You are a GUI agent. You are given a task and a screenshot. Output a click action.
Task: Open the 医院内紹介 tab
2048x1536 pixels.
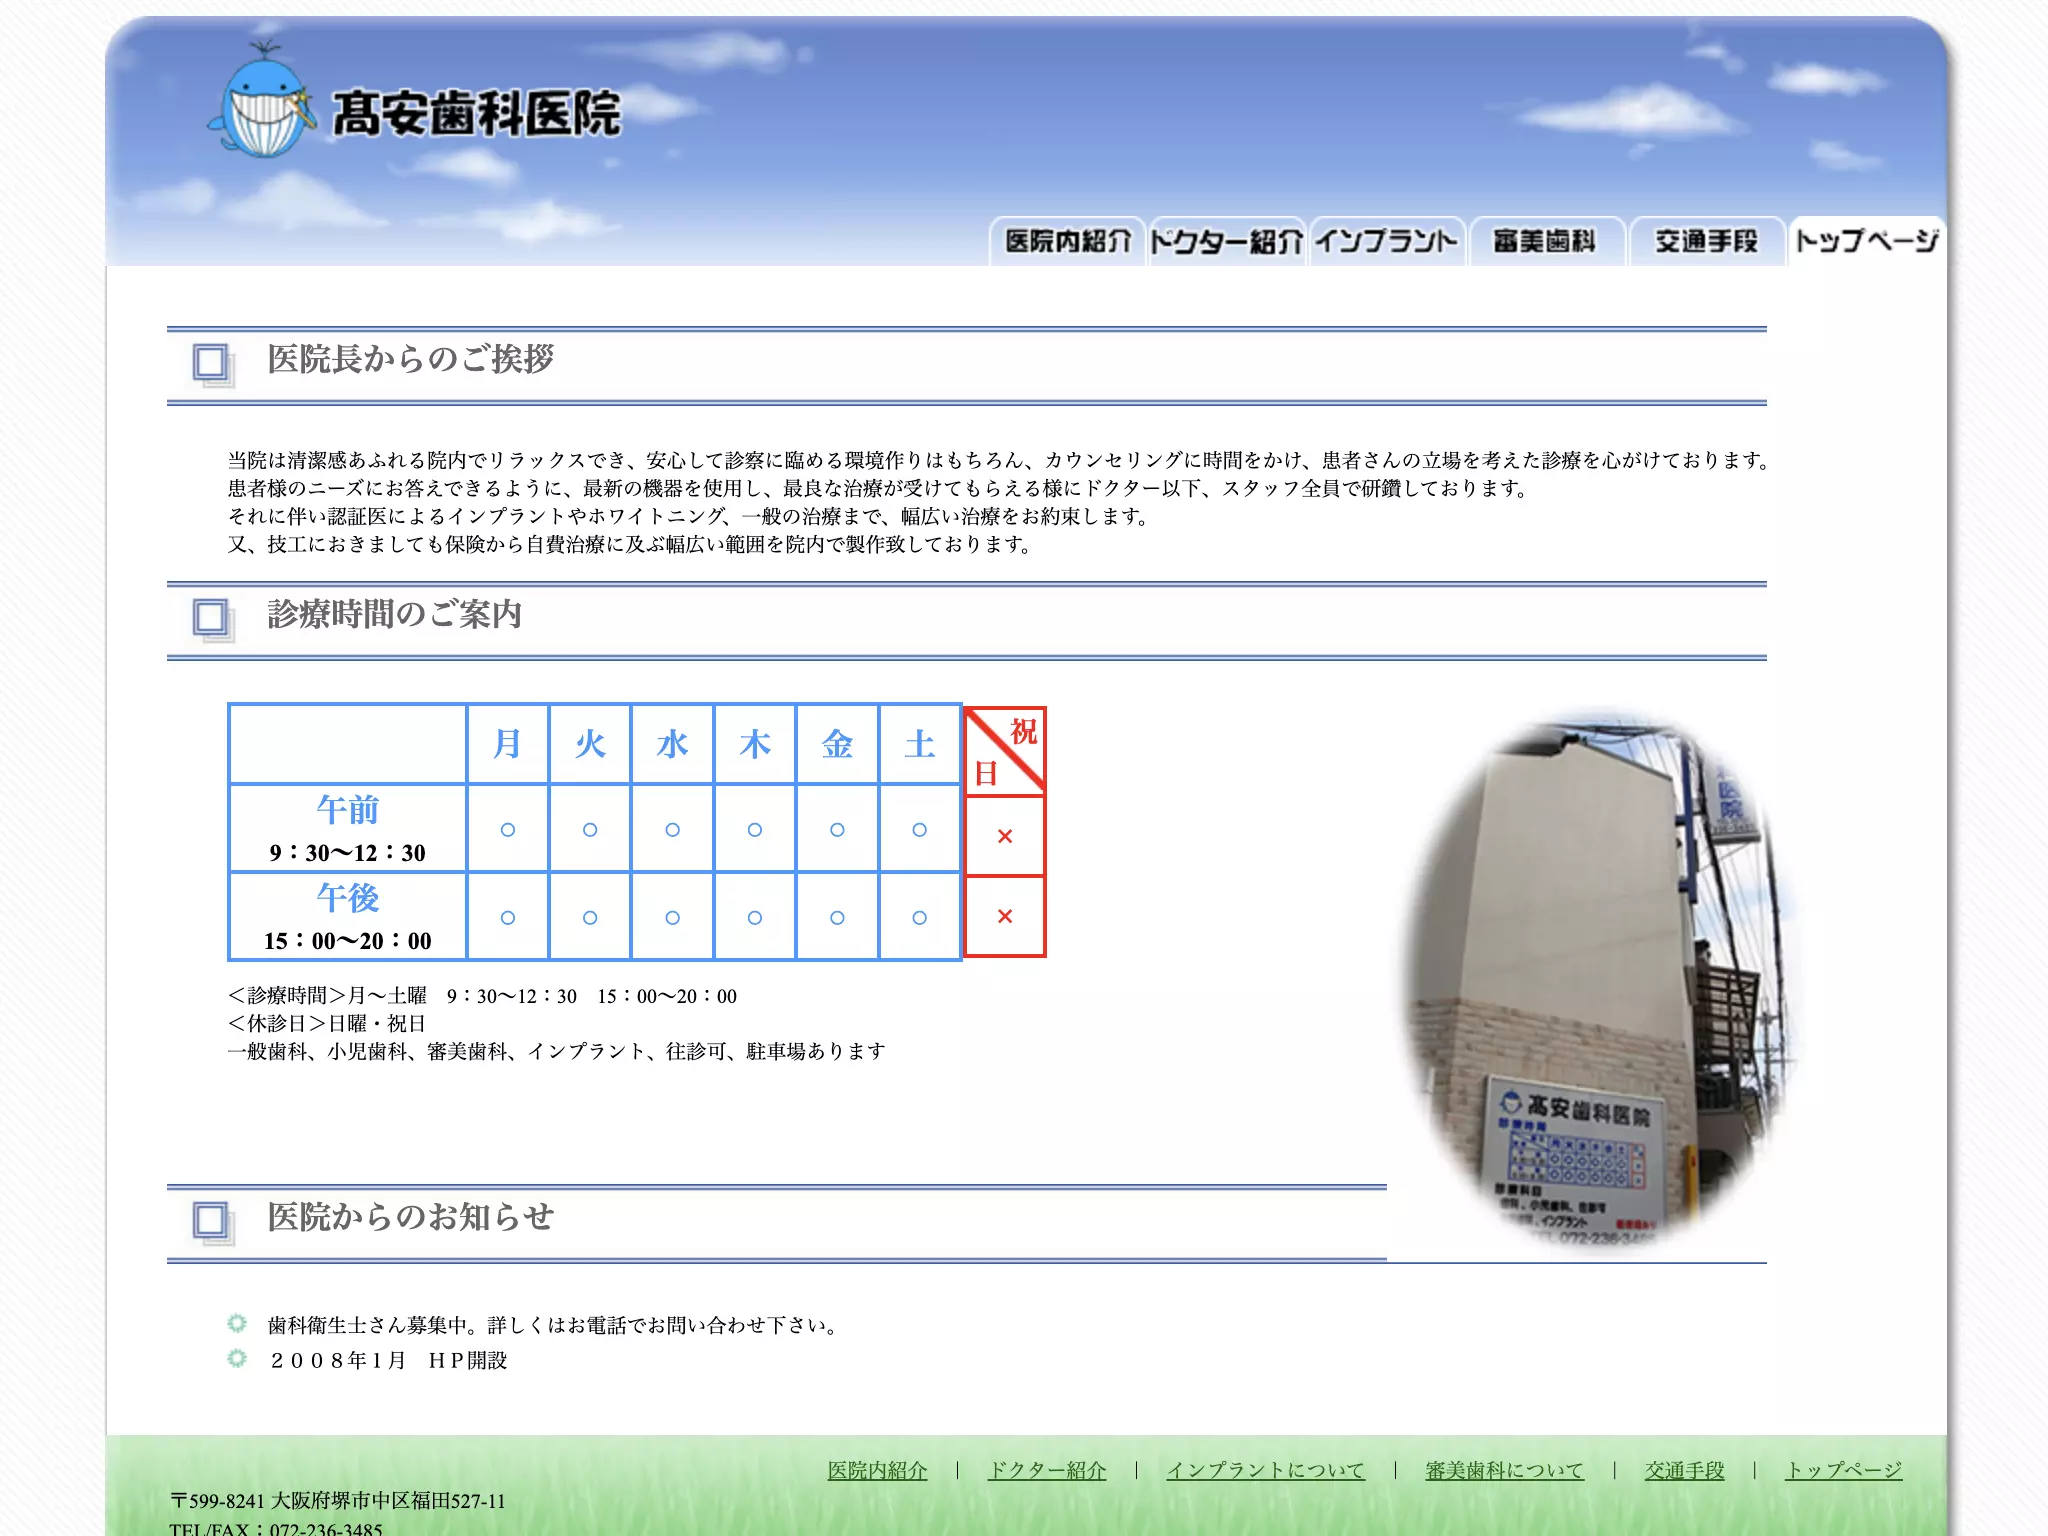point(1067,241)
